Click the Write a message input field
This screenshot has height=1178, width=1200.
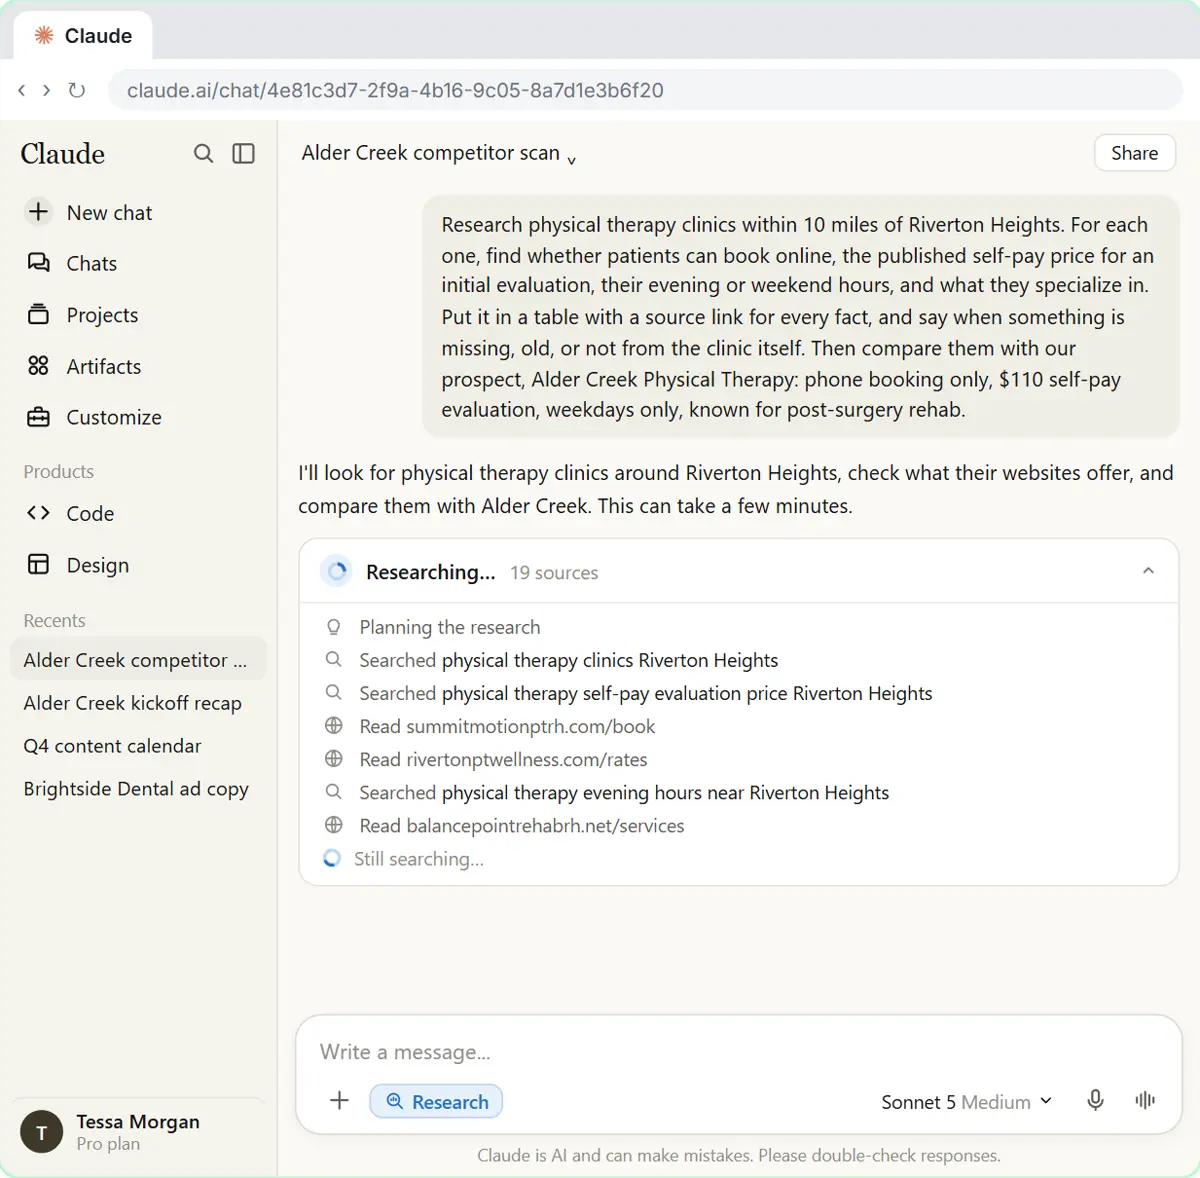click(x=738, y=1052)
